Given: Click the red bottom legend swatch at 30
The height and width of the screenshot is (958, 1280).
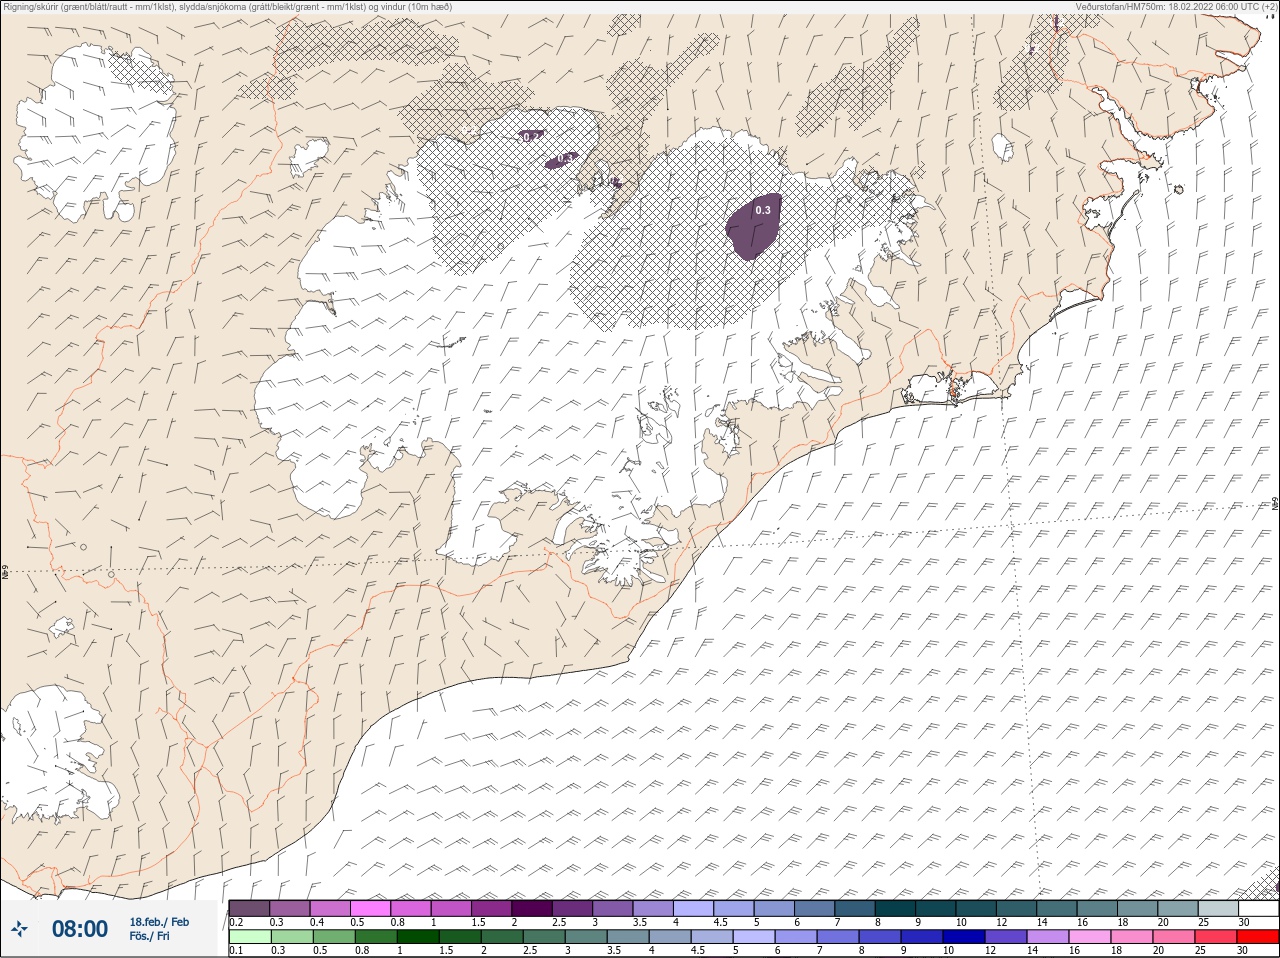Looking at the screenshot, I should coord(1258,937).
